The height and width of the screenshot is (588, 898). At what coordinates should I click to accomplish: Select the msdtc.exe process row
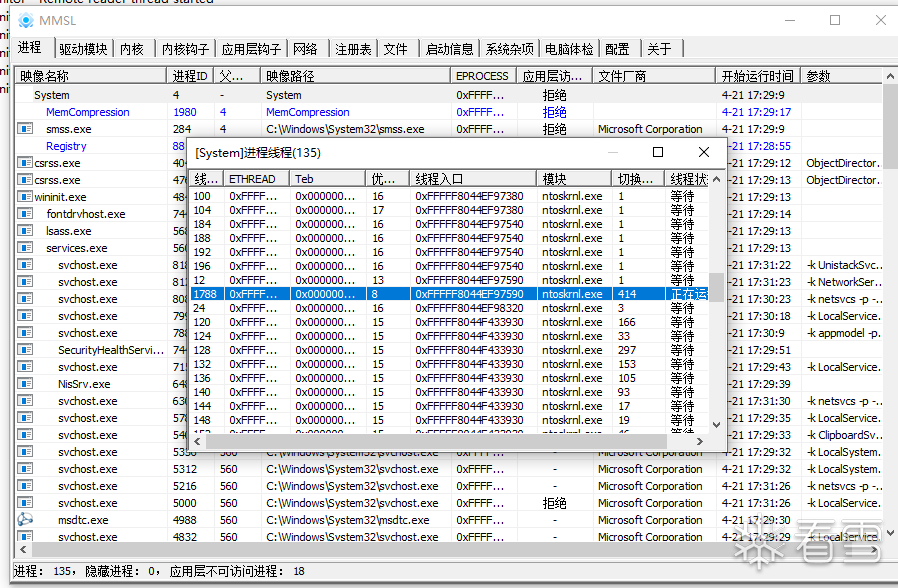448,520
